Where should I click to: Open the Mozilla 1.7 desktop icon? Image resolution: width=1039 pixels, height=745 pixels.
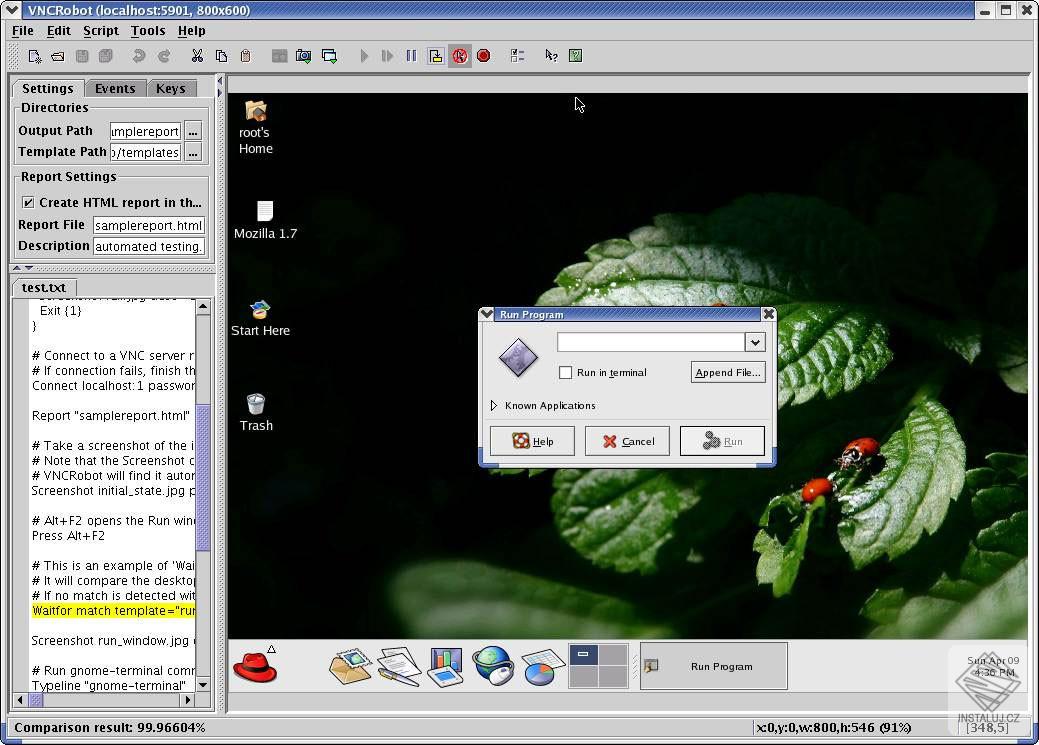coord(265,211)
